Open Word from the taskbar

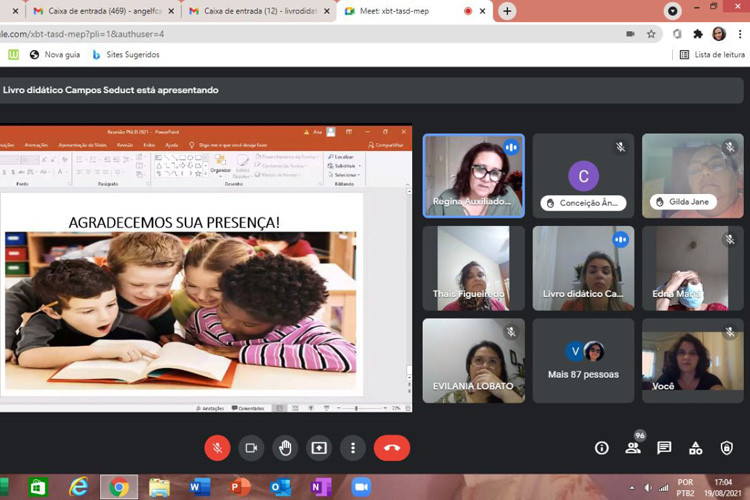tap(200, 487)
